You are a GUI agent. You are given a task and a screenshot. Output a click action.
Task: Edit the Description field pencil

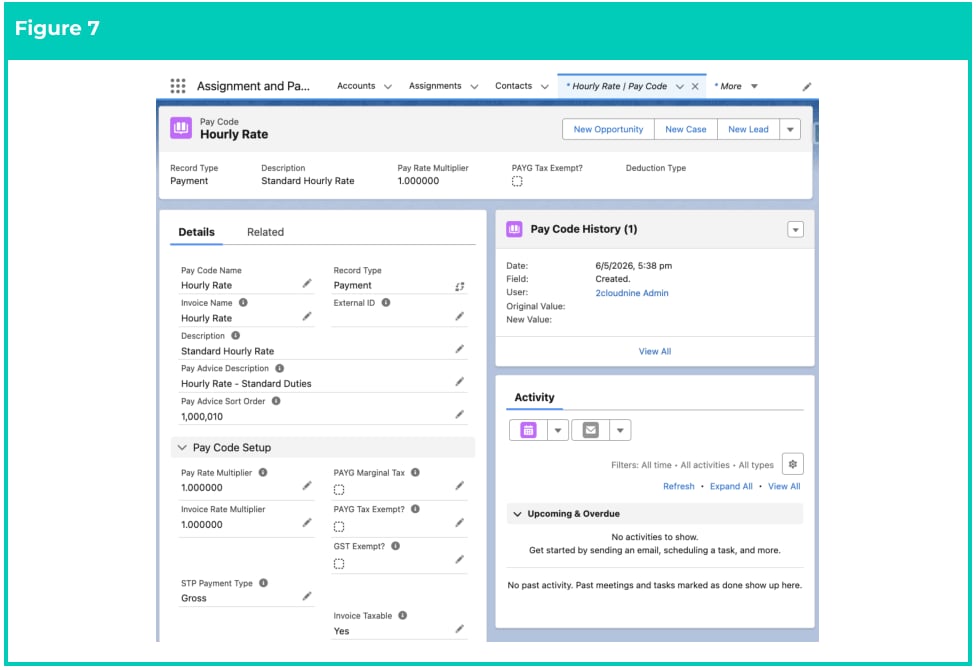(x=459, y=349)
